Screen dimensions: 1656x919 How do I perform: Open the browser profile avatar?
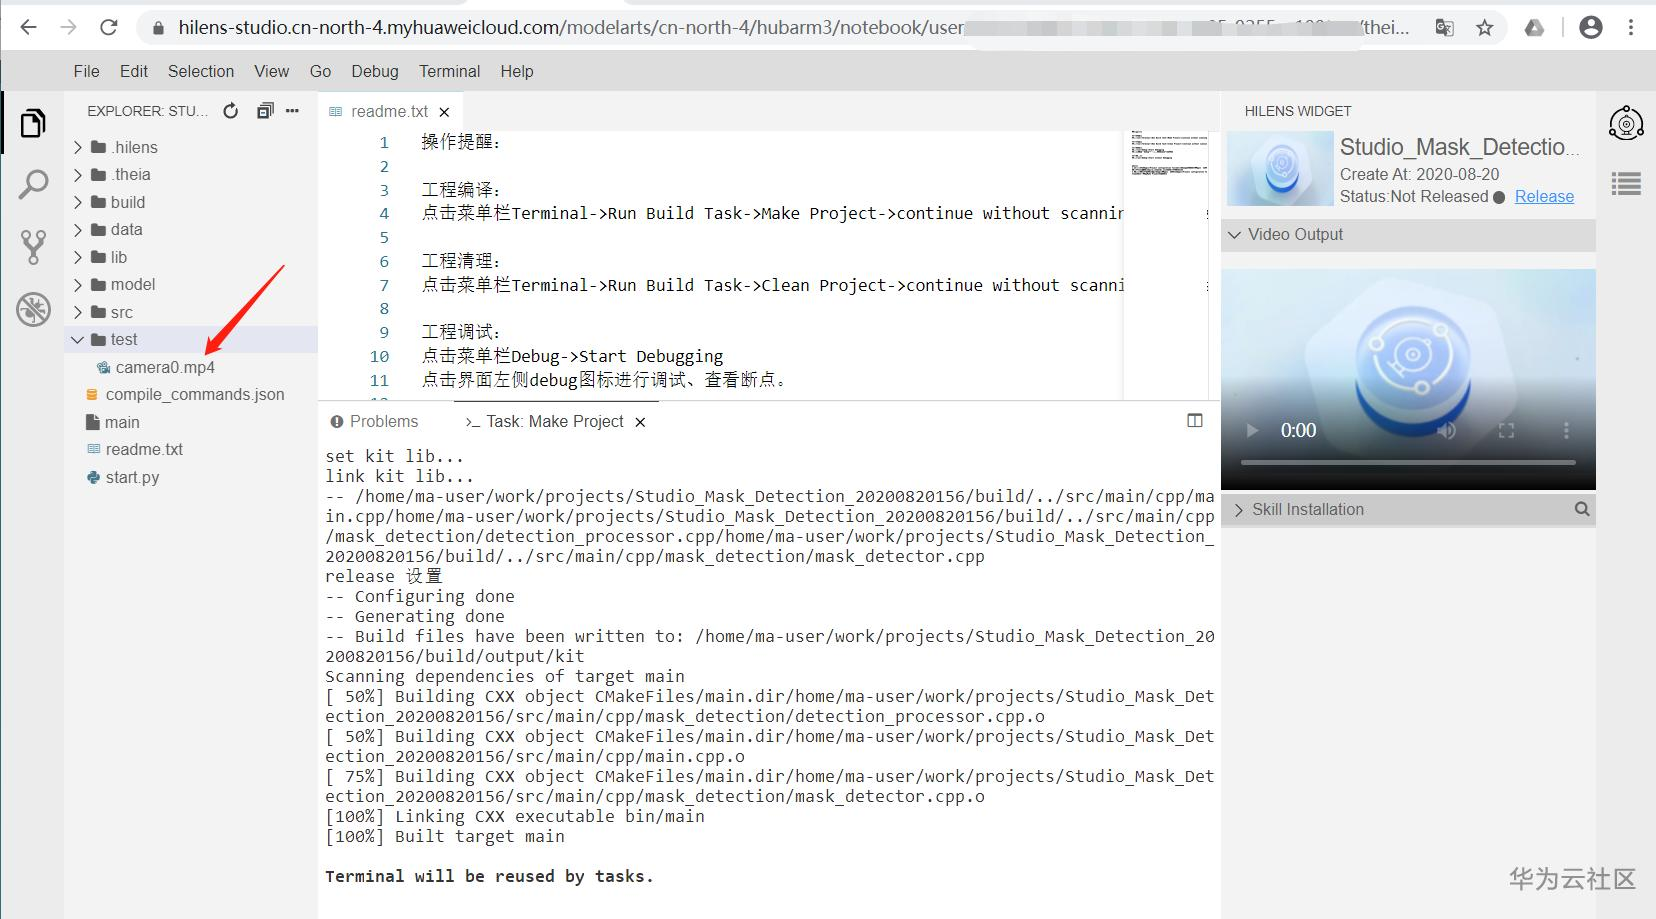tap(1591, 27)
